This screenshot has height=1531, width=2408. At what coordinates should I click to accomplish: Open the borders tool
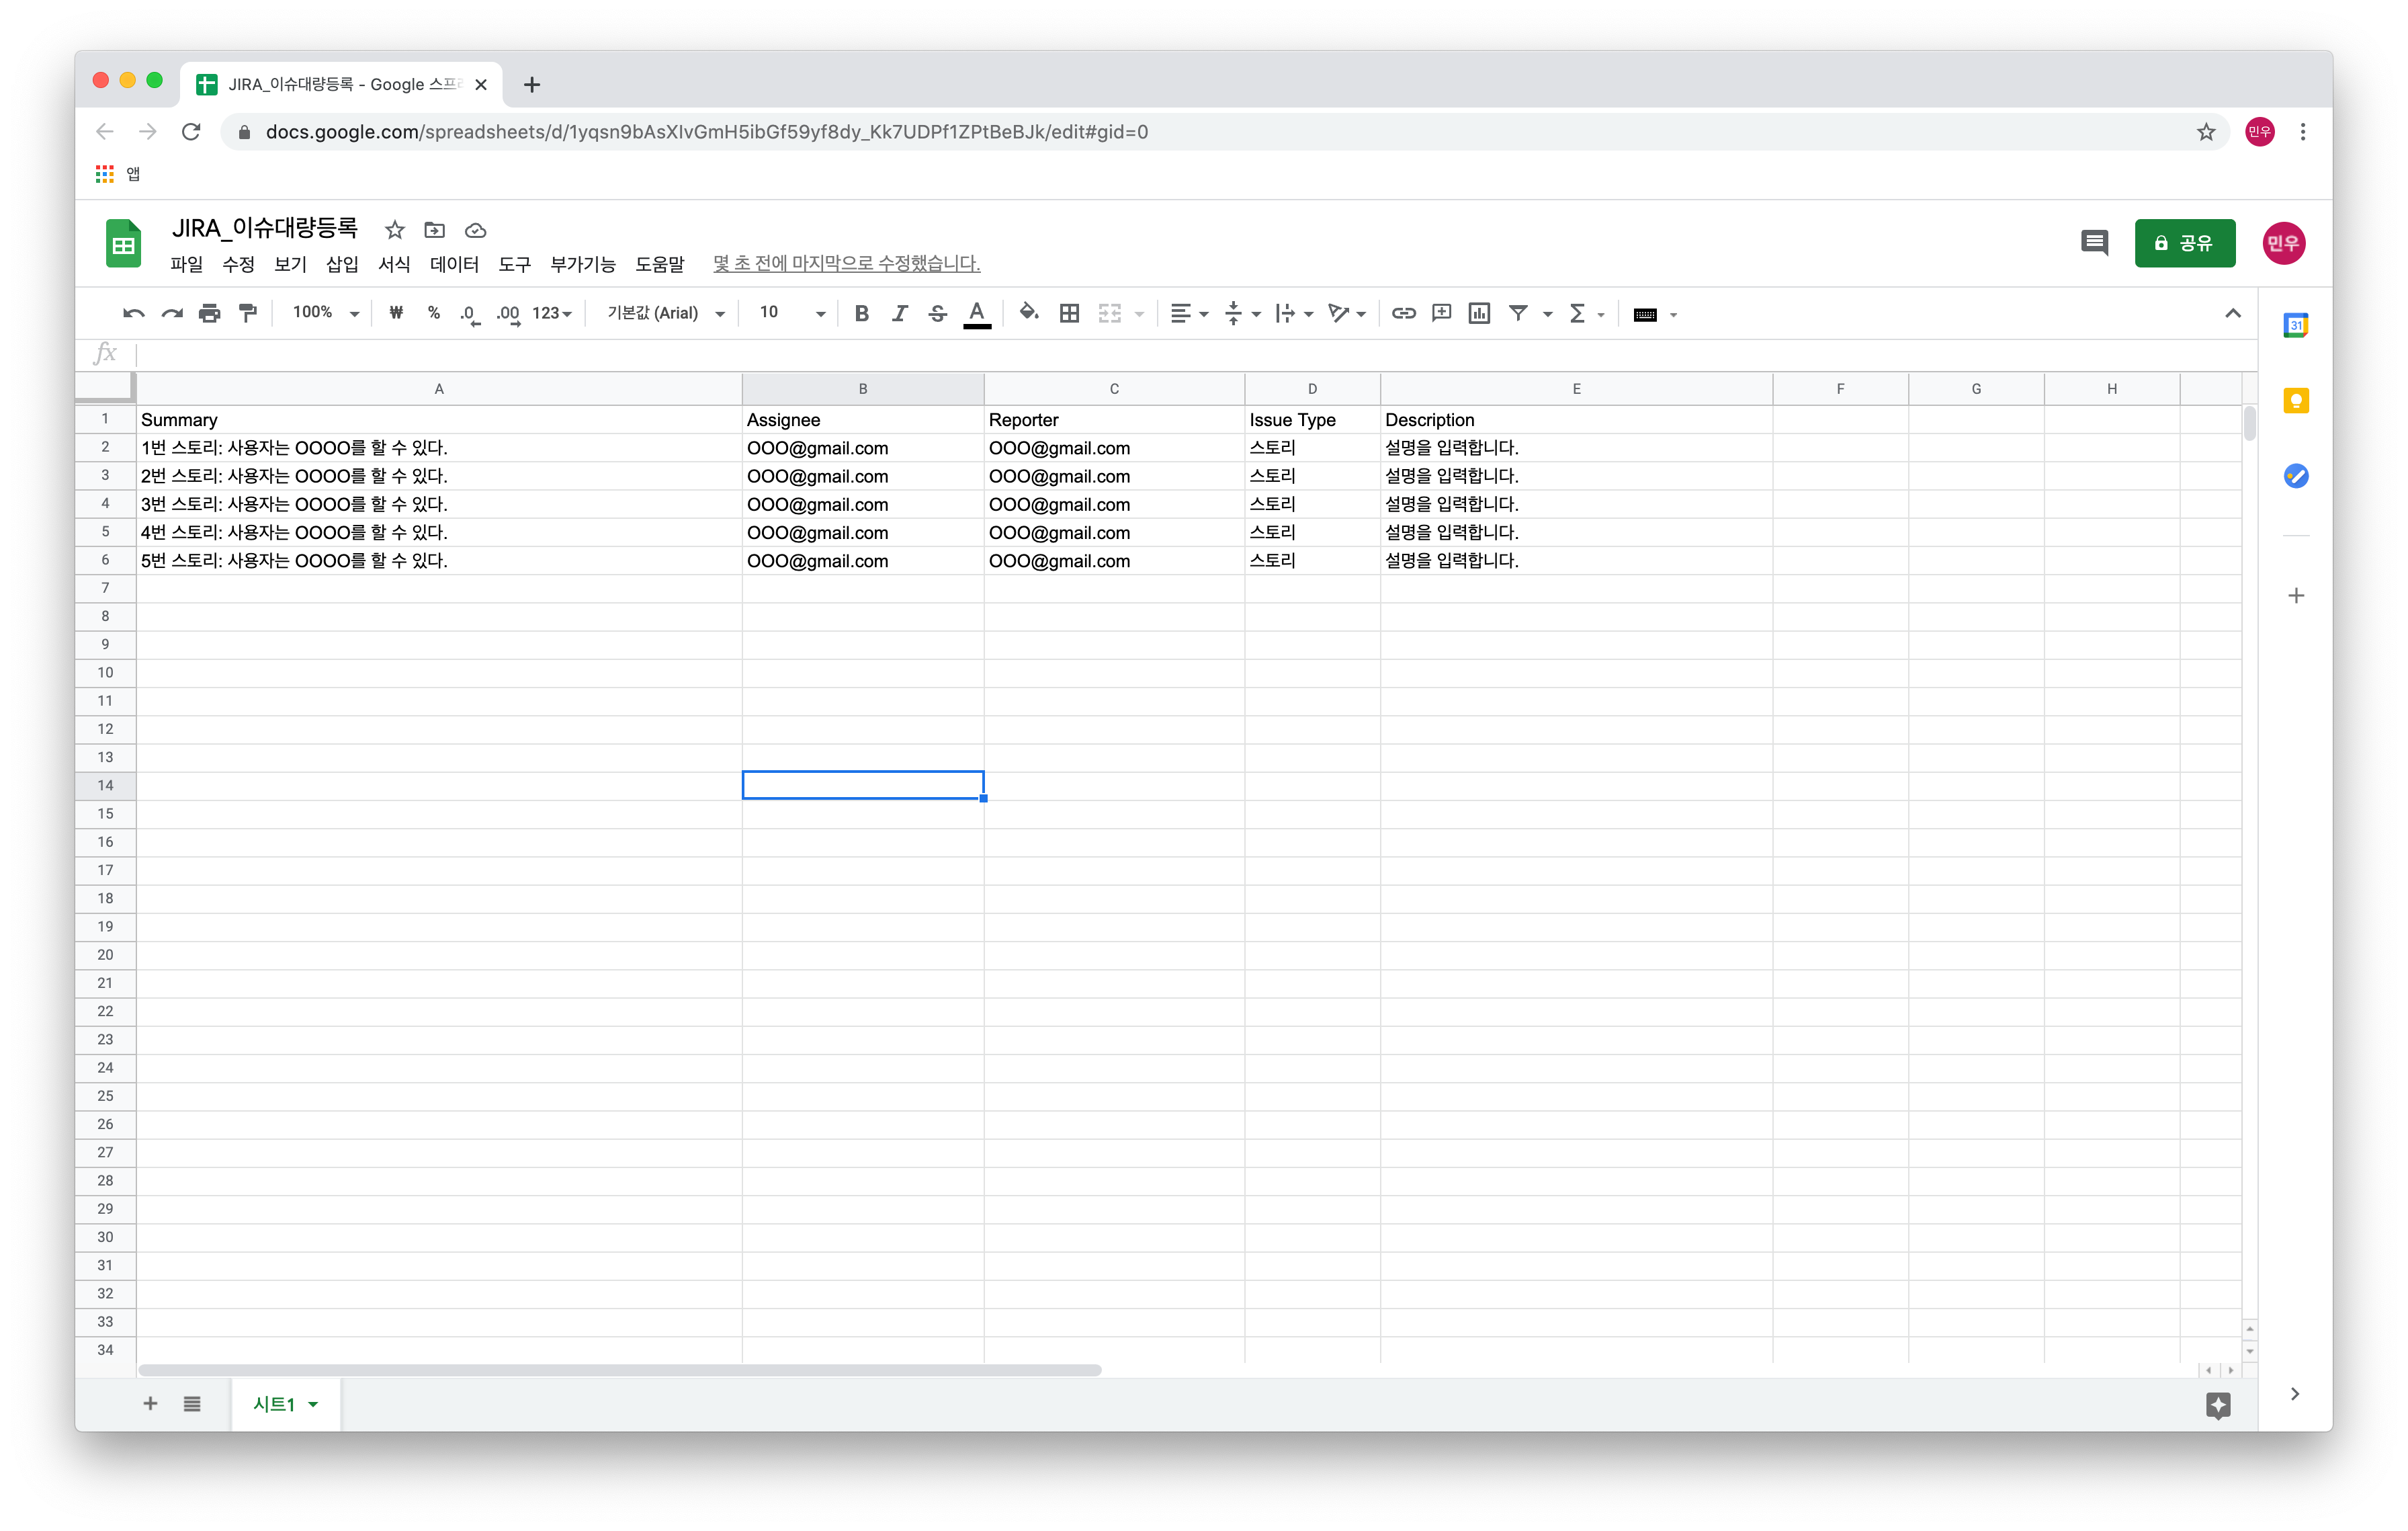tap(1069, 313)
